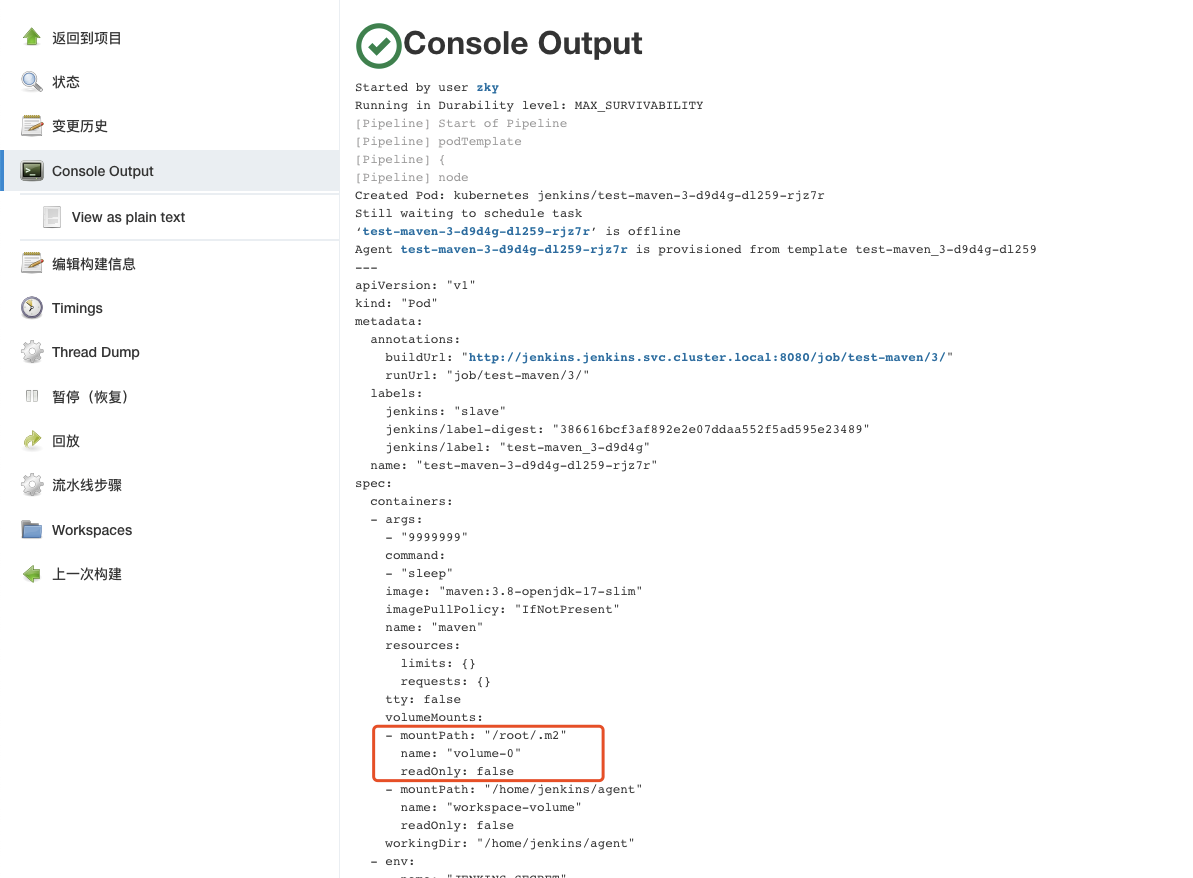The width and height of the screenshot is (1193, 878).
Task: Click the terminal icon beside Console Output
Action: coord(31,170)
